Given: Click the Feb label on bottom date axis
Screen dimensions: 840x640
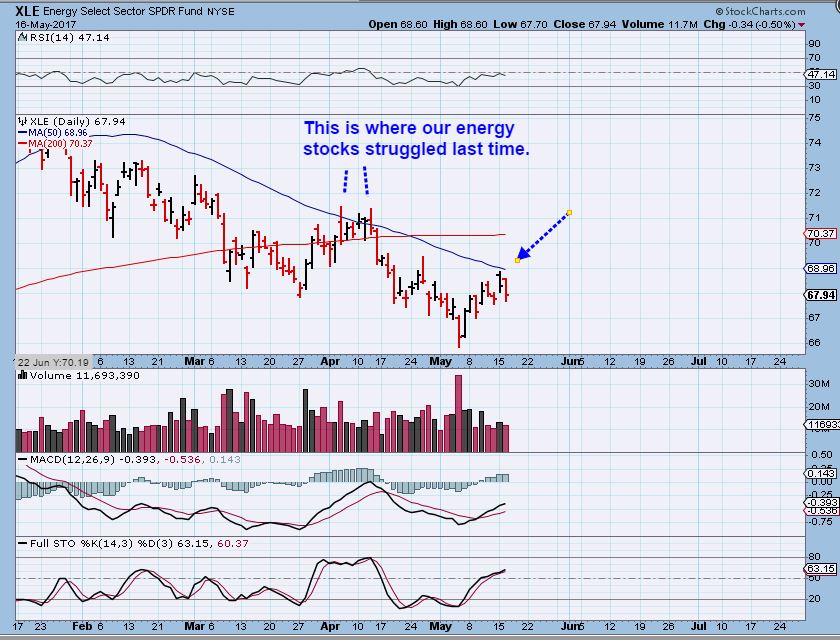Looking at the screenshot, I should (x=82, y=626).
